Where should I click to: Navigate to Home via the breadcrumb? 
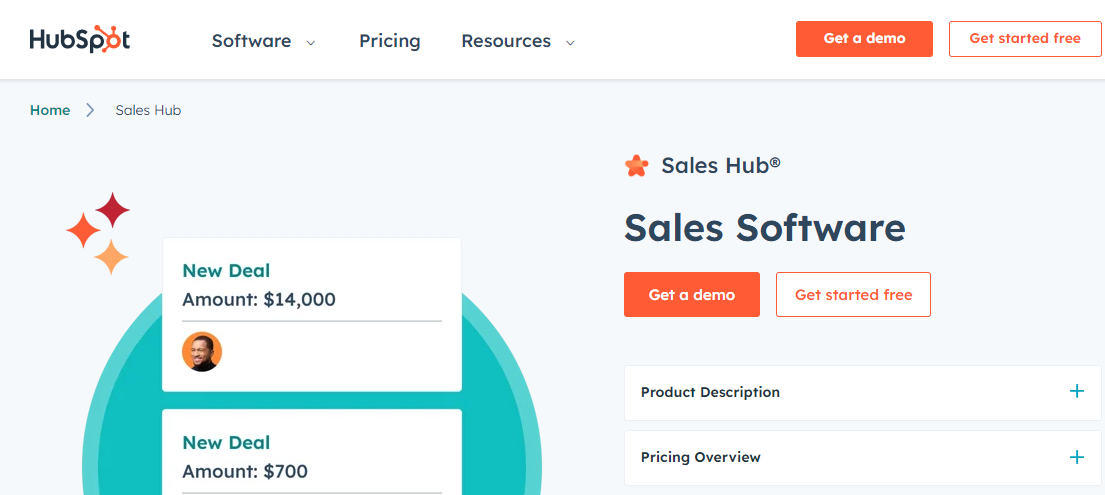(50, 110)
